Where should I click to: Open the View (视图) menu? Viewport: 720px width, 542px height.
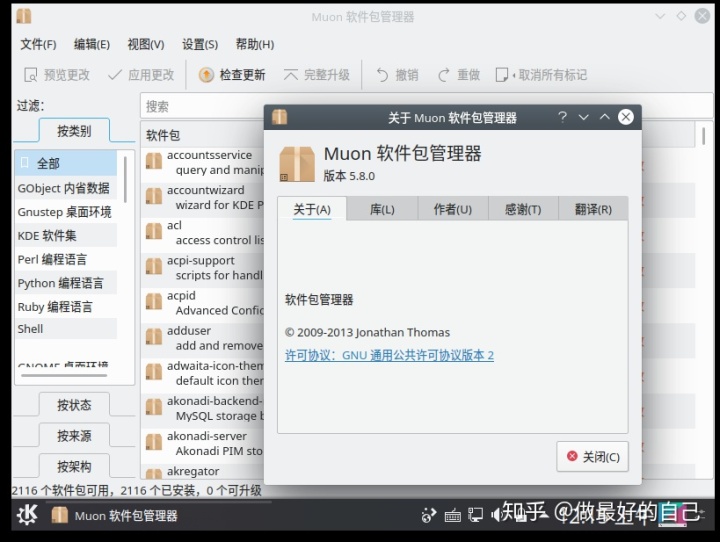pyautogui.click(x=146, y=45)
